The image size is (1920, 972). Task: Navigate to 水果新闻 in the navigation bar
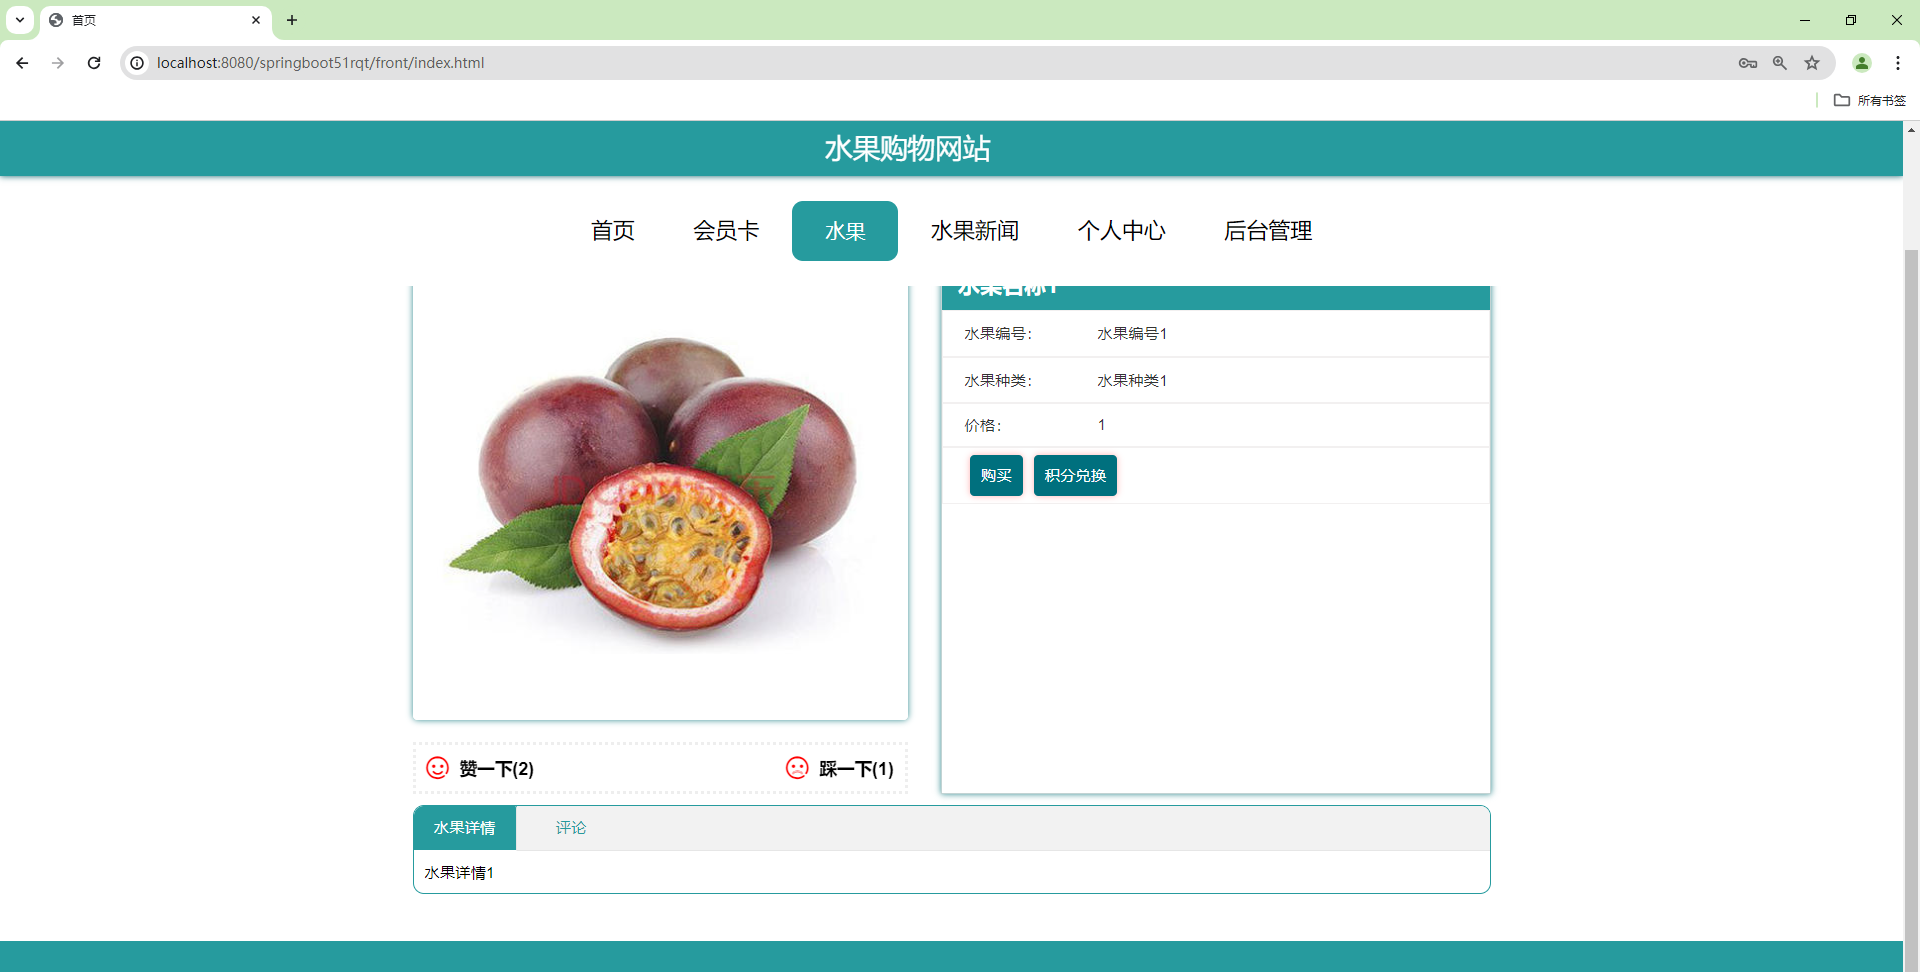coord(975,231)
